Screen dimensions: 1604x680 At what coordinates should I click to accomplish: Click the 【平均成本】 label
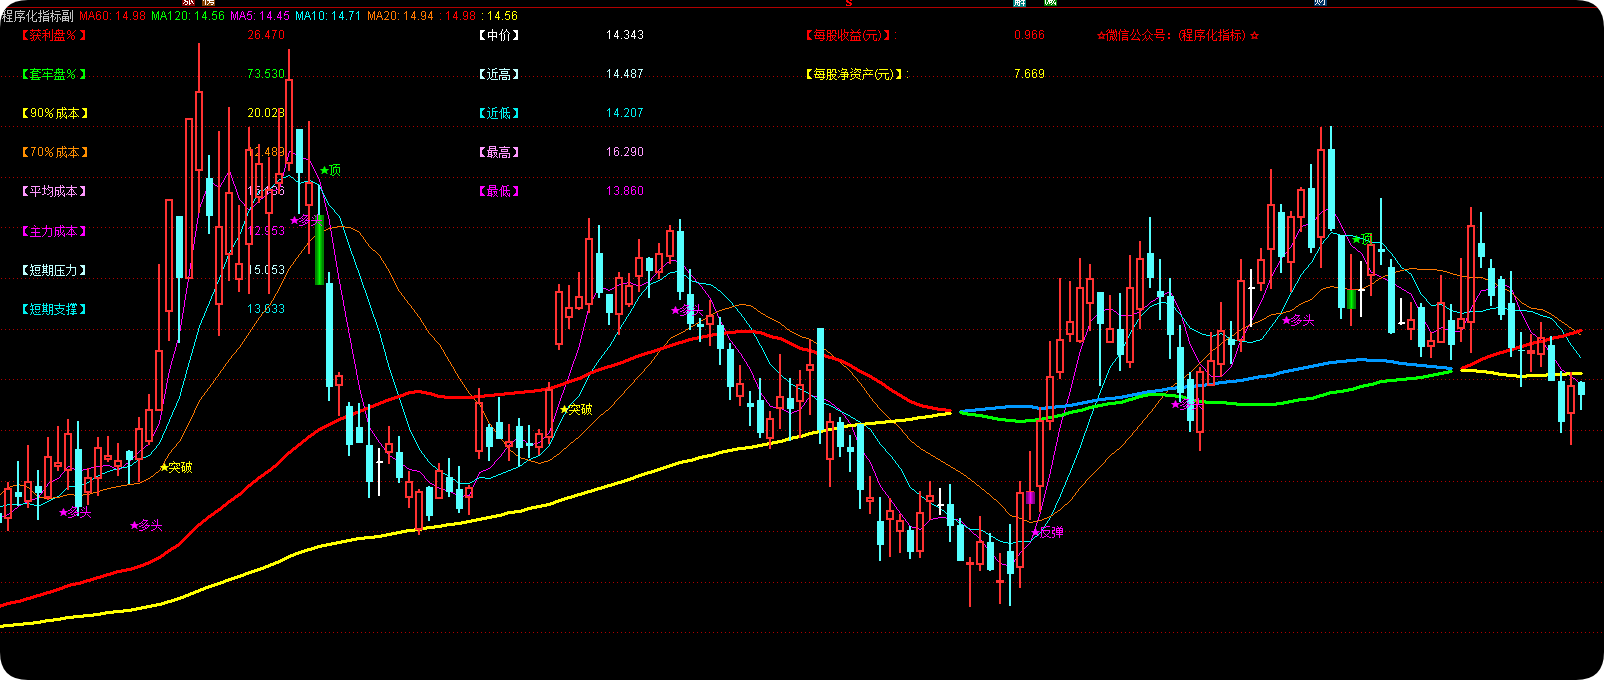tap(55, 191)
